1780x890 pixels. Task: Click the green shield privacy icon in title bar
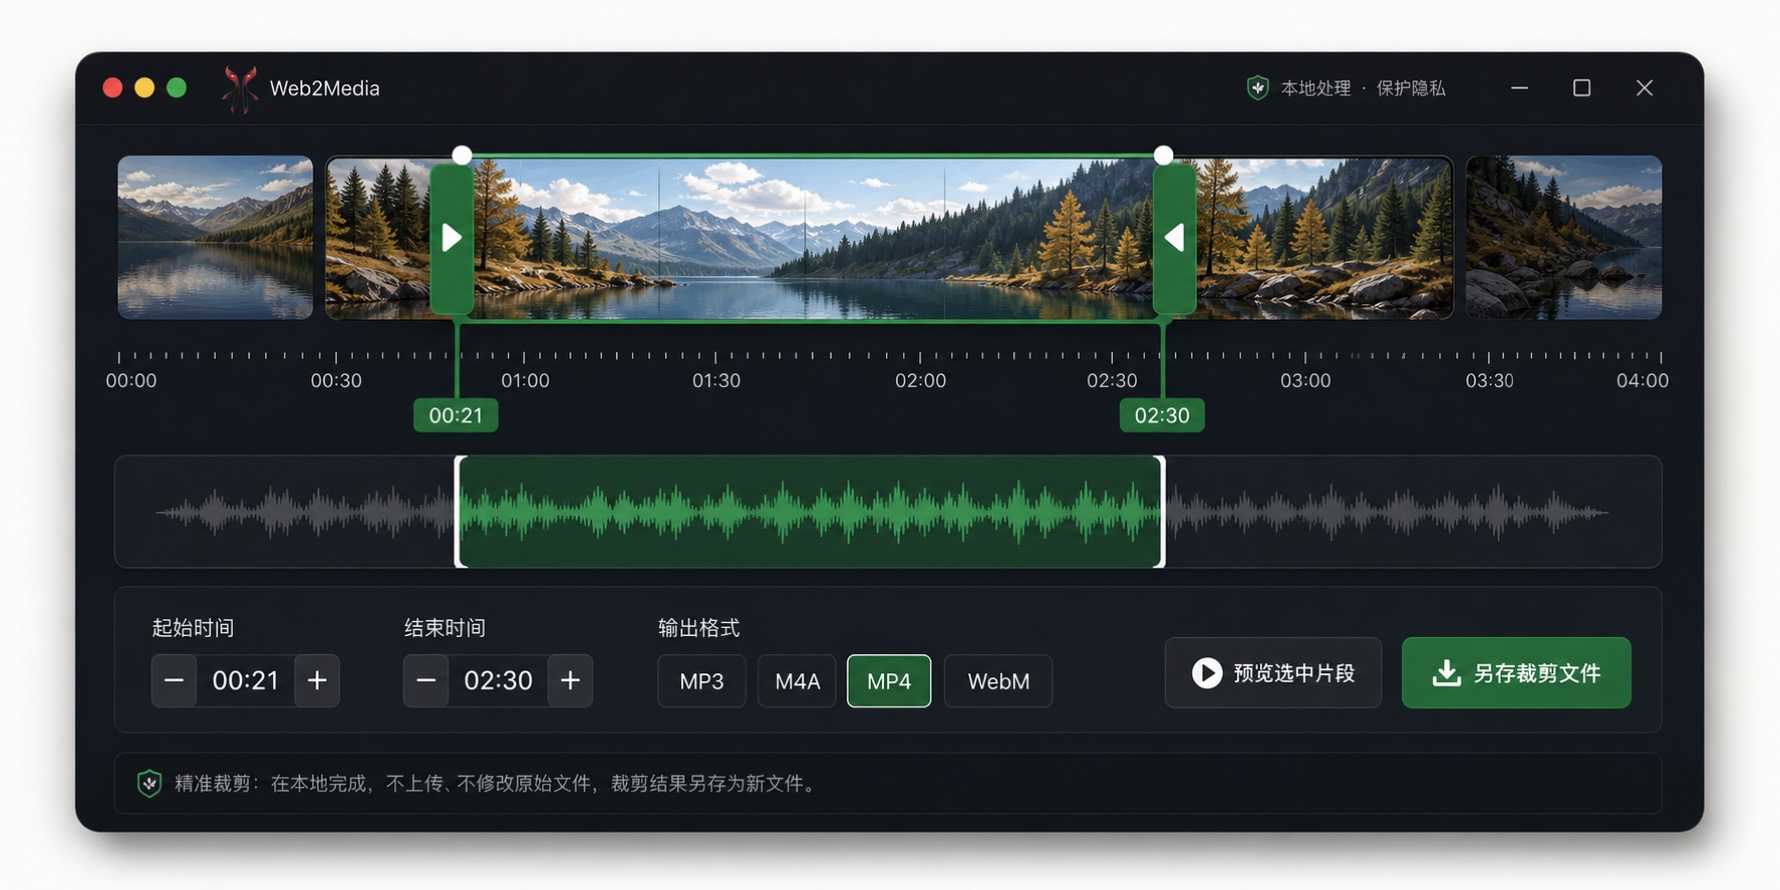pyautogui.click(x=1257, y=88)
